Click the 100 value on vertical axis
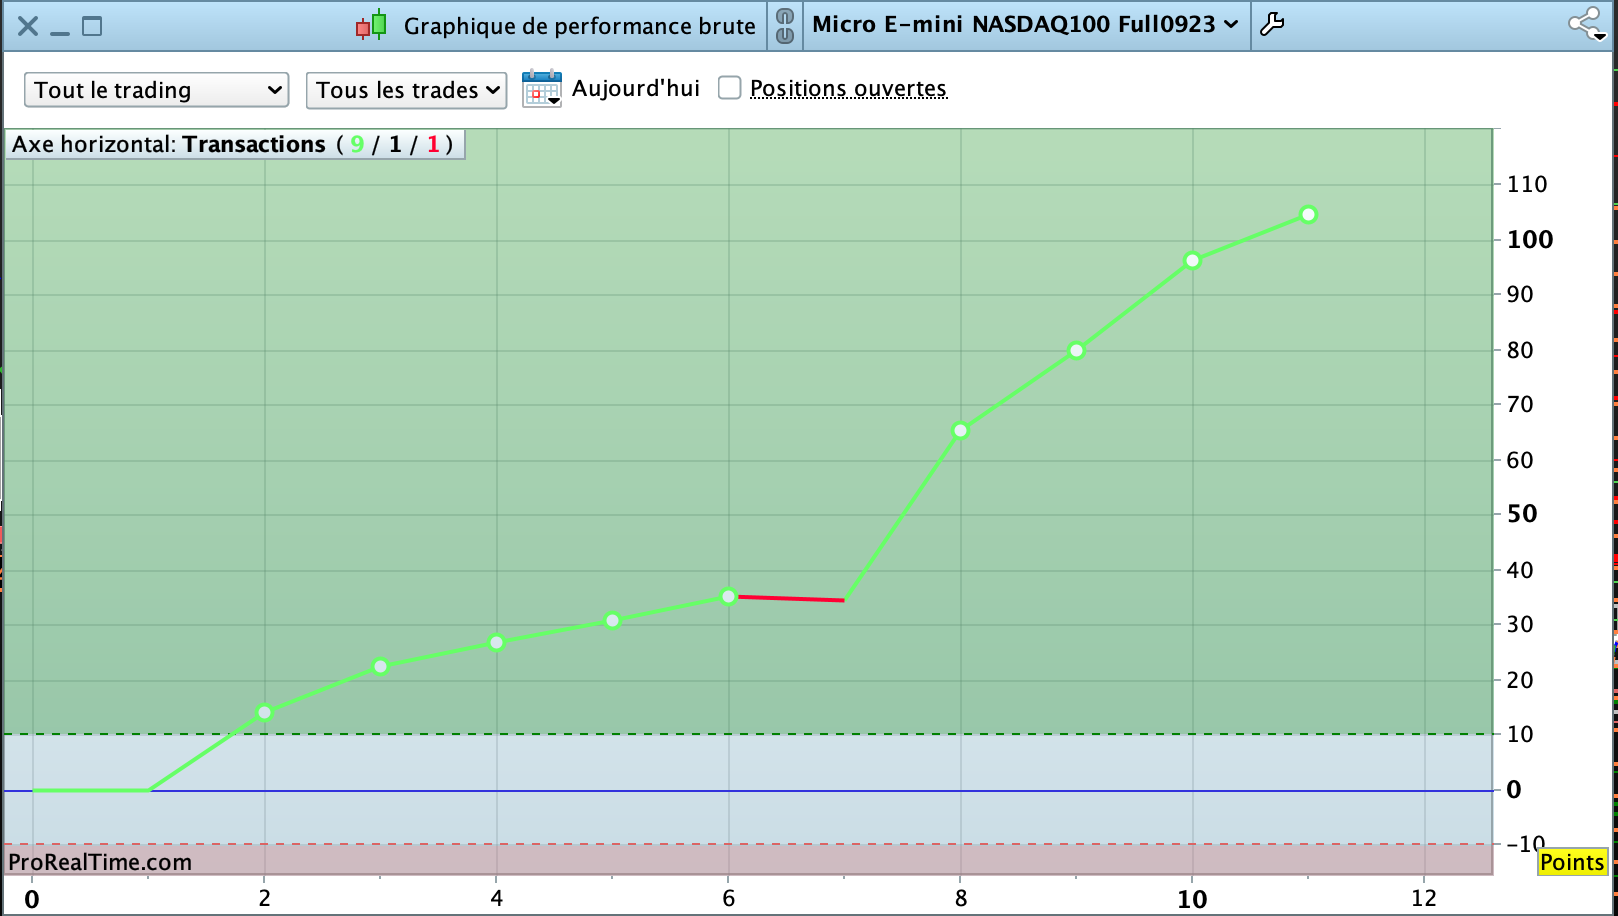The image size is (1618, 916). click(1530, 240)
